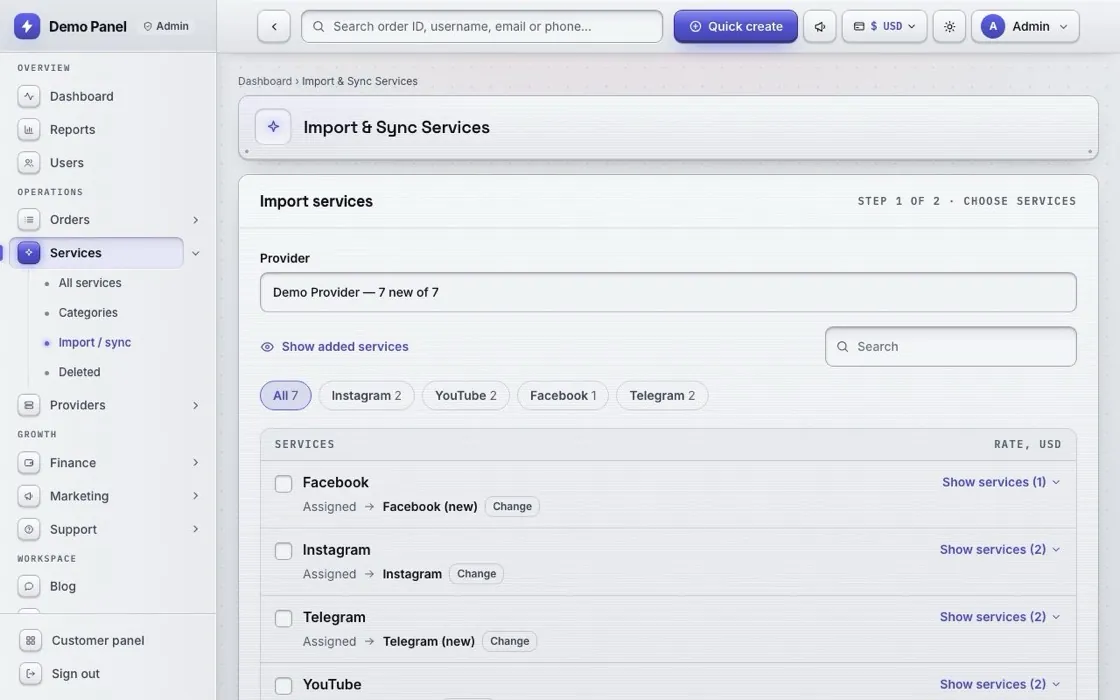
Task: Click the Demo Panel lightning logo
Action: pyautogui.click(x=27, y=26)
